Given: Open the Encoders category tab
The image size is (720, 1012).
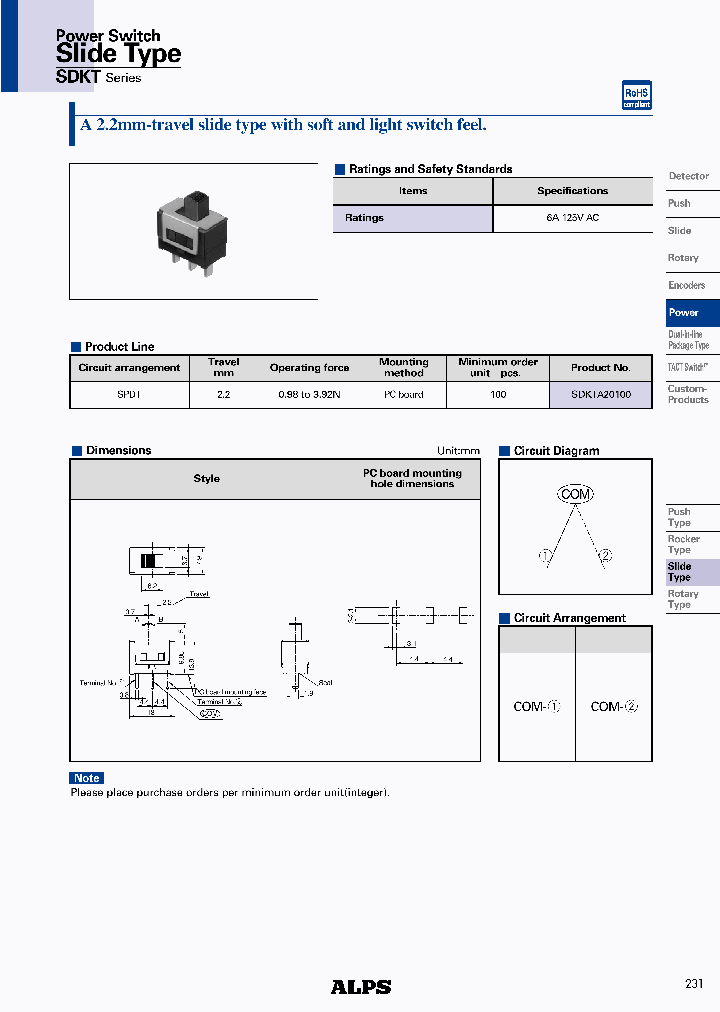Looking at the screenshot, I should coord(686,285).
